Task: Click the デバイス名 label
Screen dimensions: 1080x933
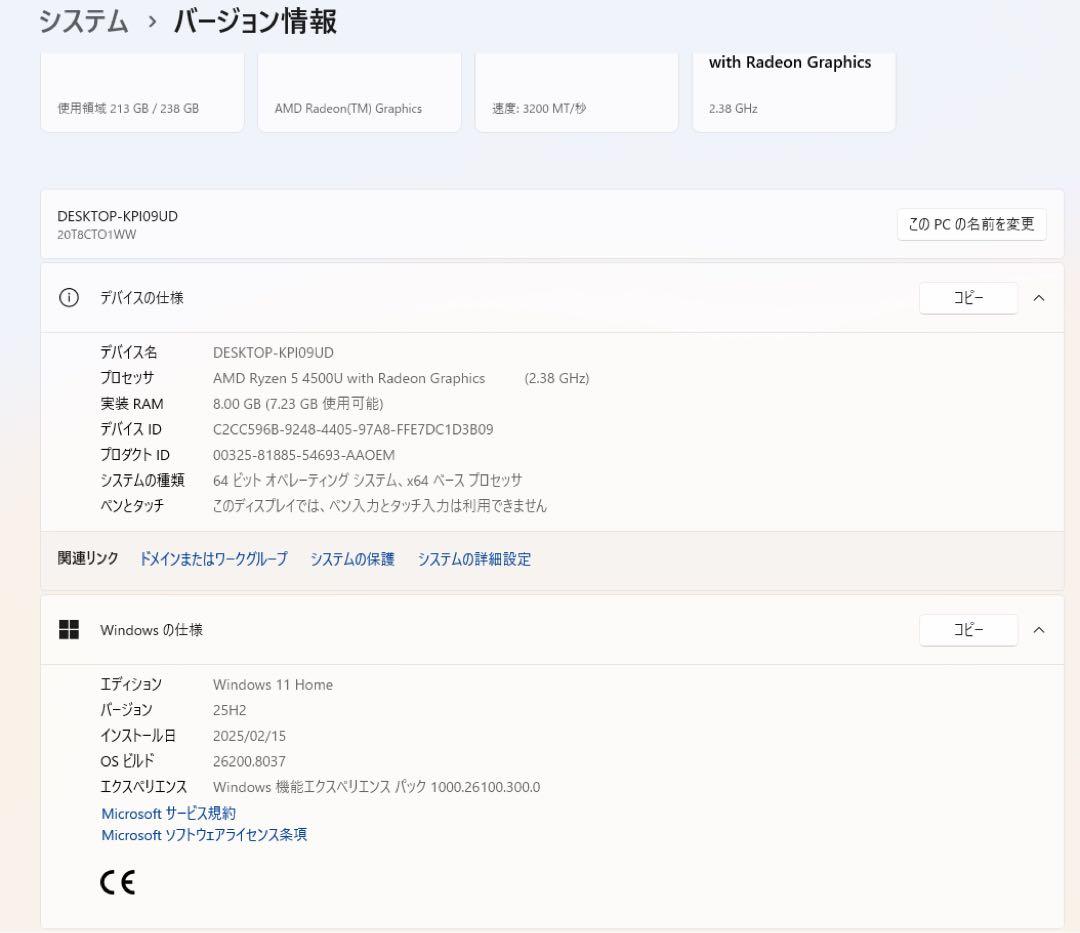Action: [x=129, y=353]
